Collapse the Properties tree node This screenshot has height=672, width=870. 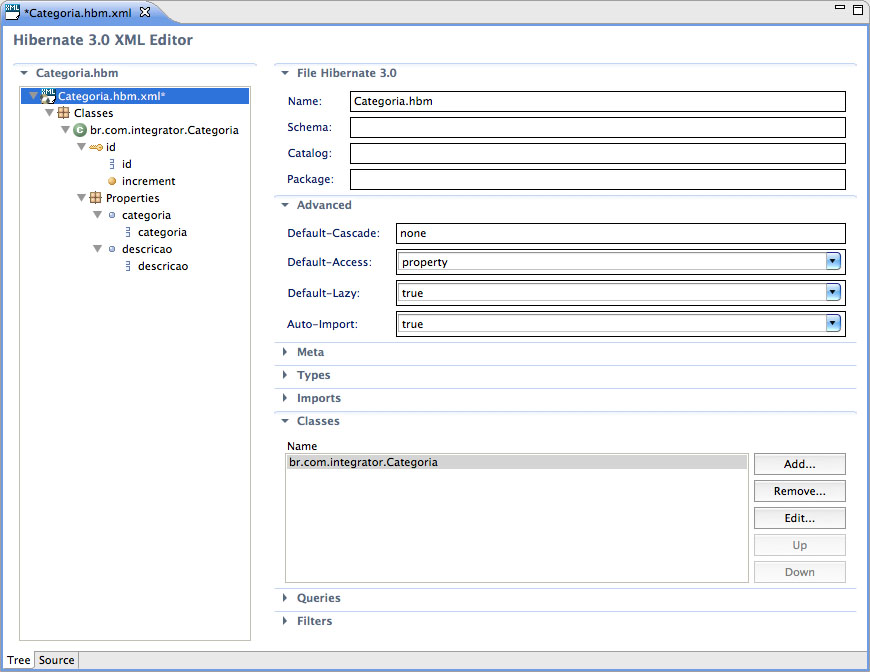tap(82, 198)
